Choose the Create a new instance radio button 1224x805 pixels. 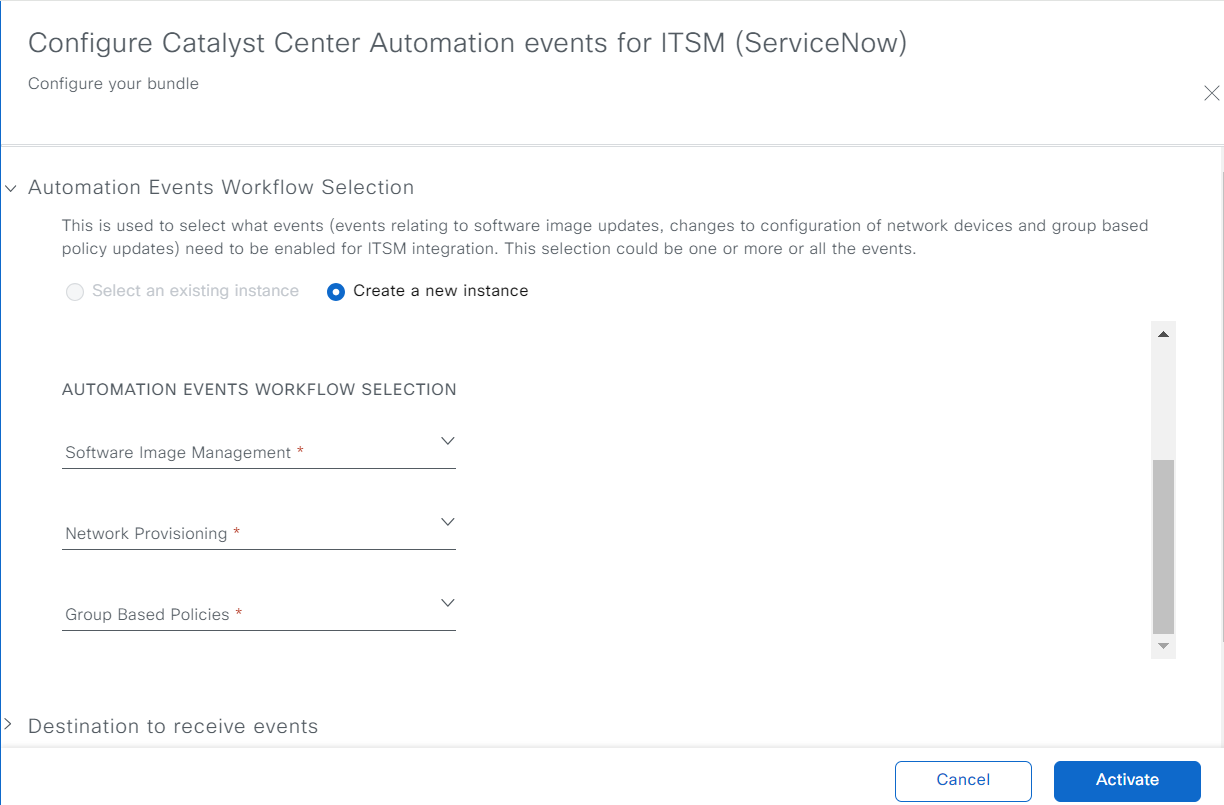[336, 292]
